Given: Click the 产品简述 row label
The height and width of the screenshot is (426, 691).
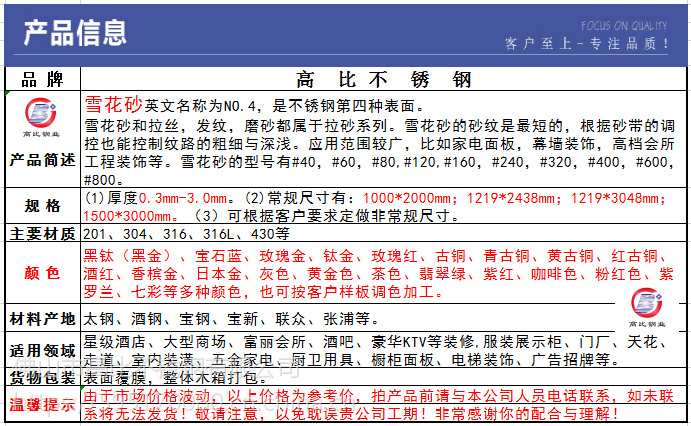Looking at the screenshot, I should click(x=43, y=160).
